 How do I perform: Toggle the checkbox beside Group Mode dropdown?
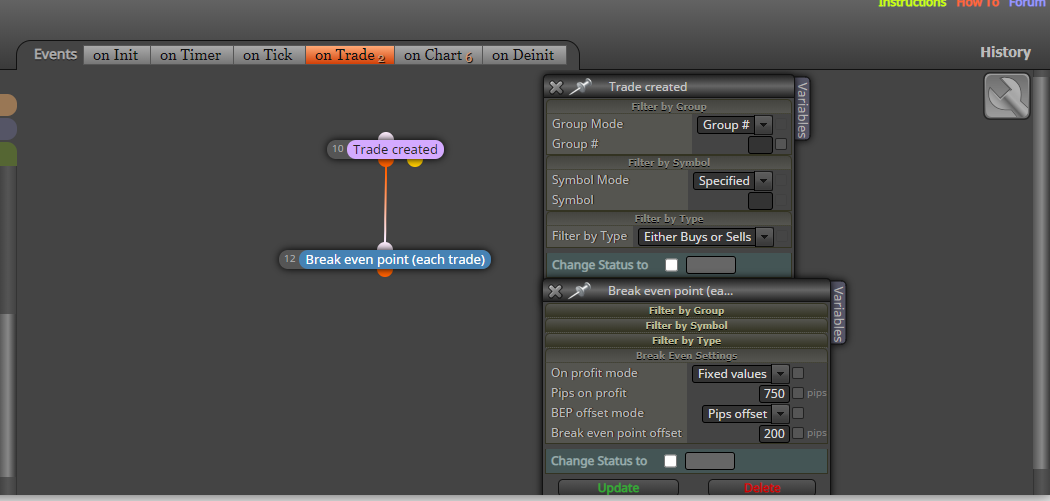click(x=781, y=124)
